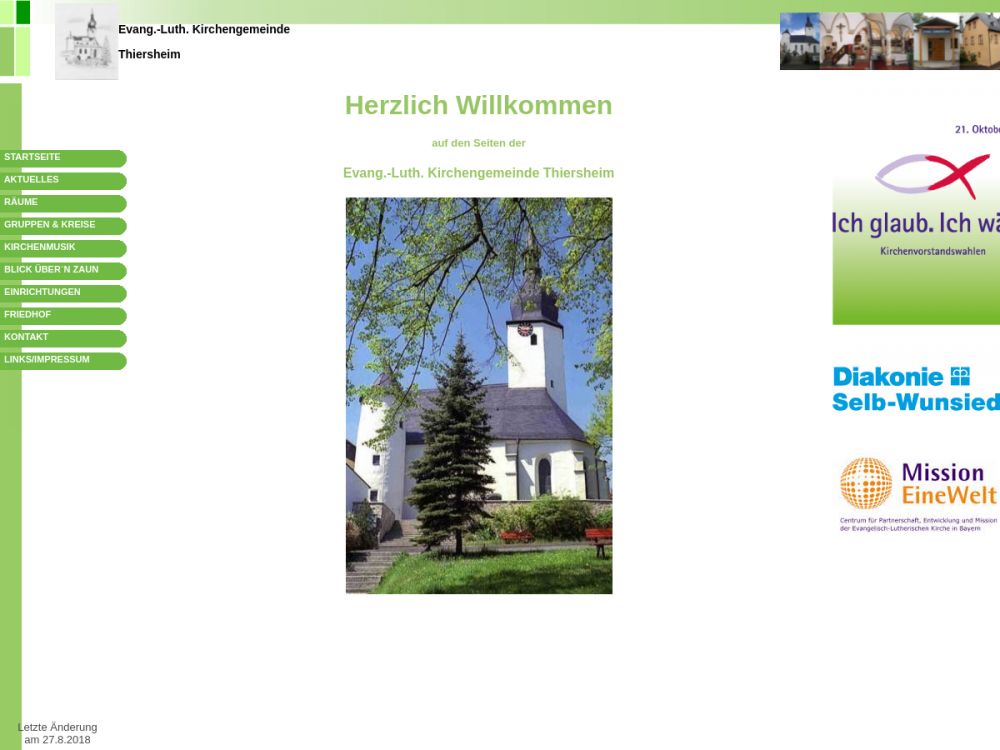Image resolution: width=1000 pixels, height=750 pixels.
Task: Click the orange Mission EineWelt globe icon
Action: pyautogui.click(x=865, y=483)
